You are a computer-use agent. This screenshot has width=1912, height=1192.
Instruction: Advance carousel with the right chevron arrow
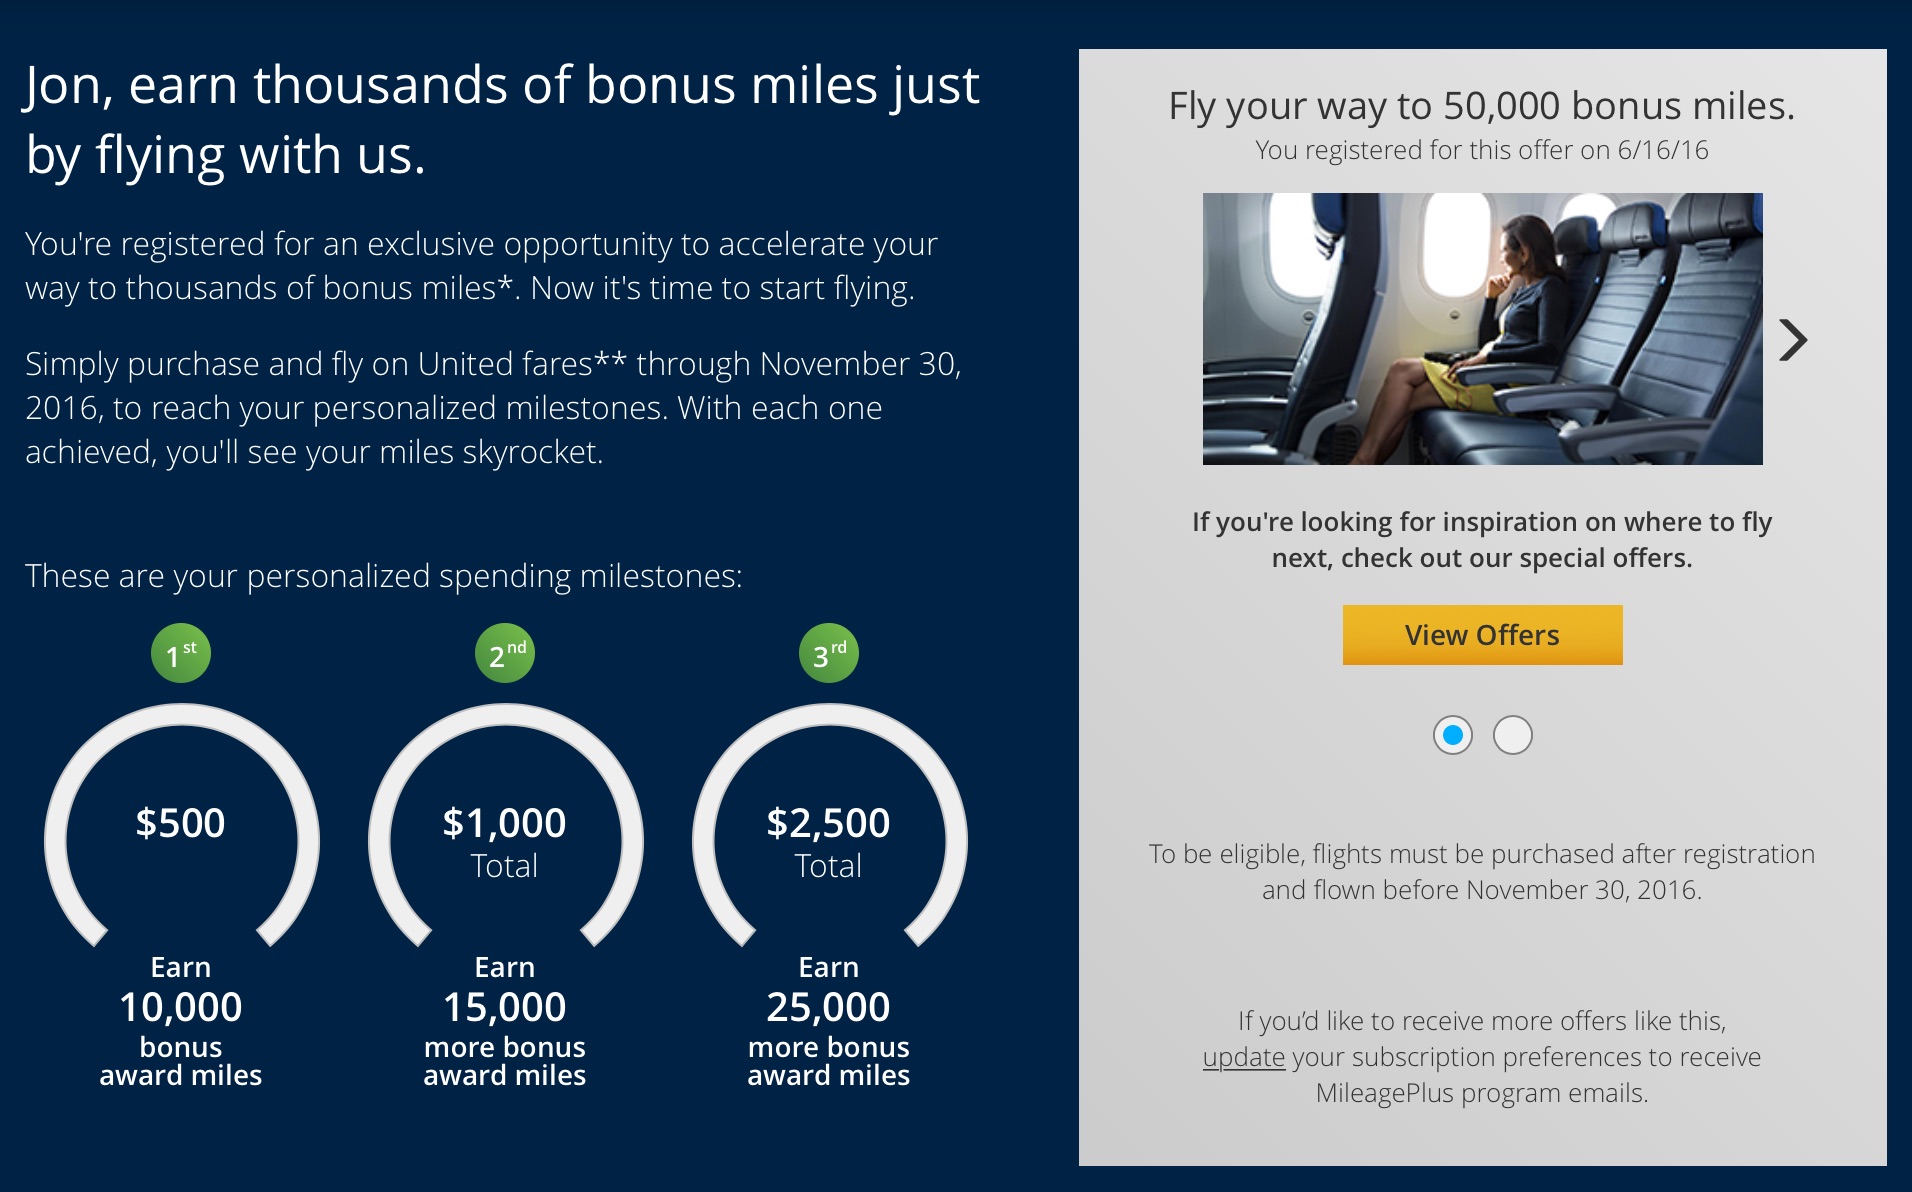(x=1793, y=340)
